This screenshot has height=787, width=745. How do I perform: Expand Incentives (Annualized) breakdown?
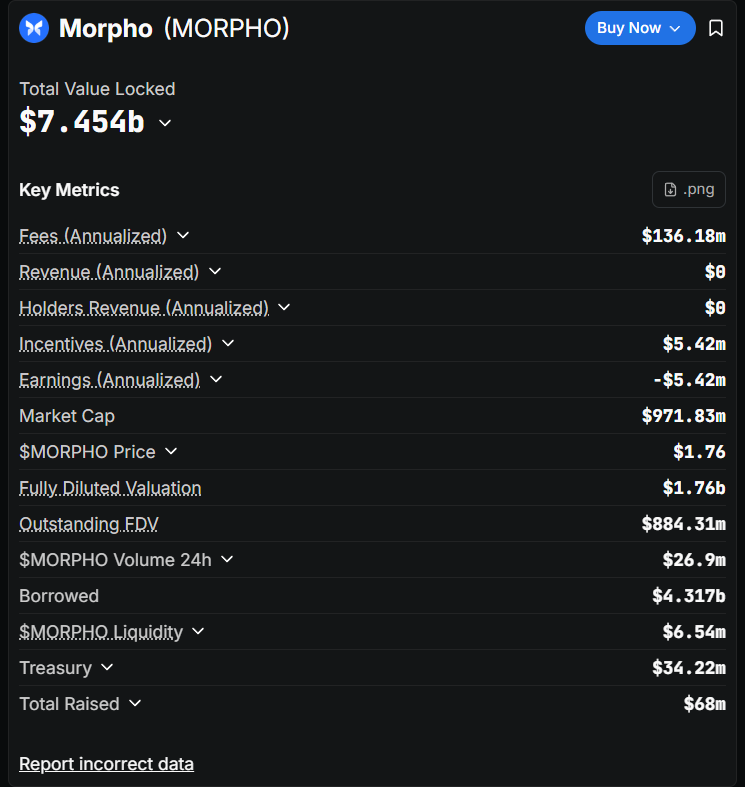pos(228,344)
